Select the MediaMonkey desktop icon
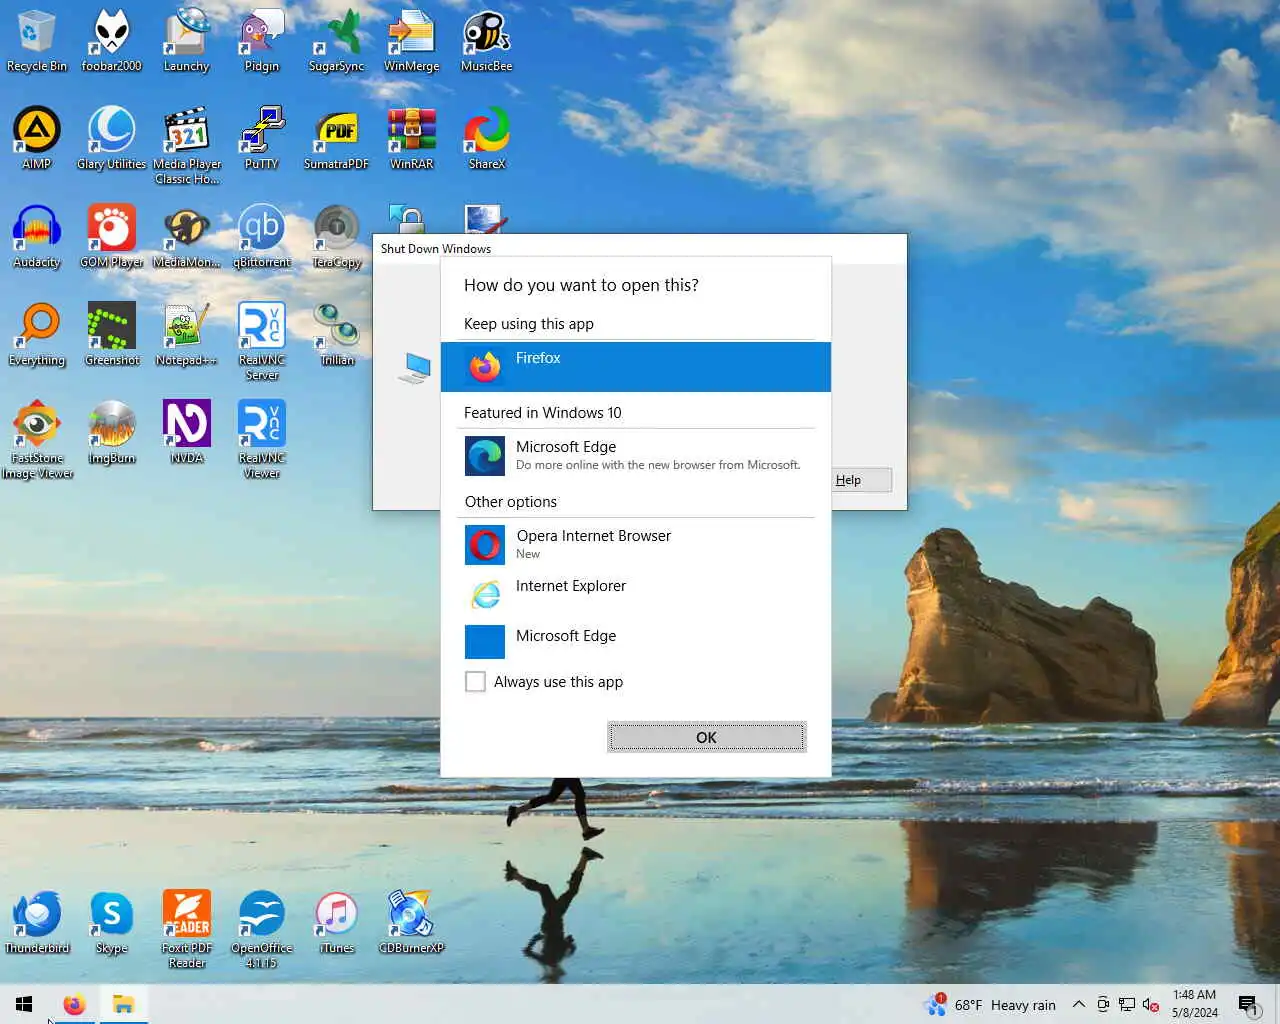This screenshot has height=1024, width=1280. point(186,236)
